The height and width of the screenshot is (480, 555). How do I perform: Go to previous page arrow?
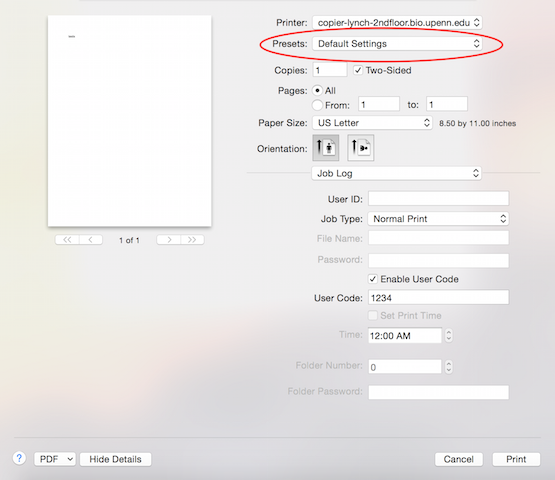[91, 240]
